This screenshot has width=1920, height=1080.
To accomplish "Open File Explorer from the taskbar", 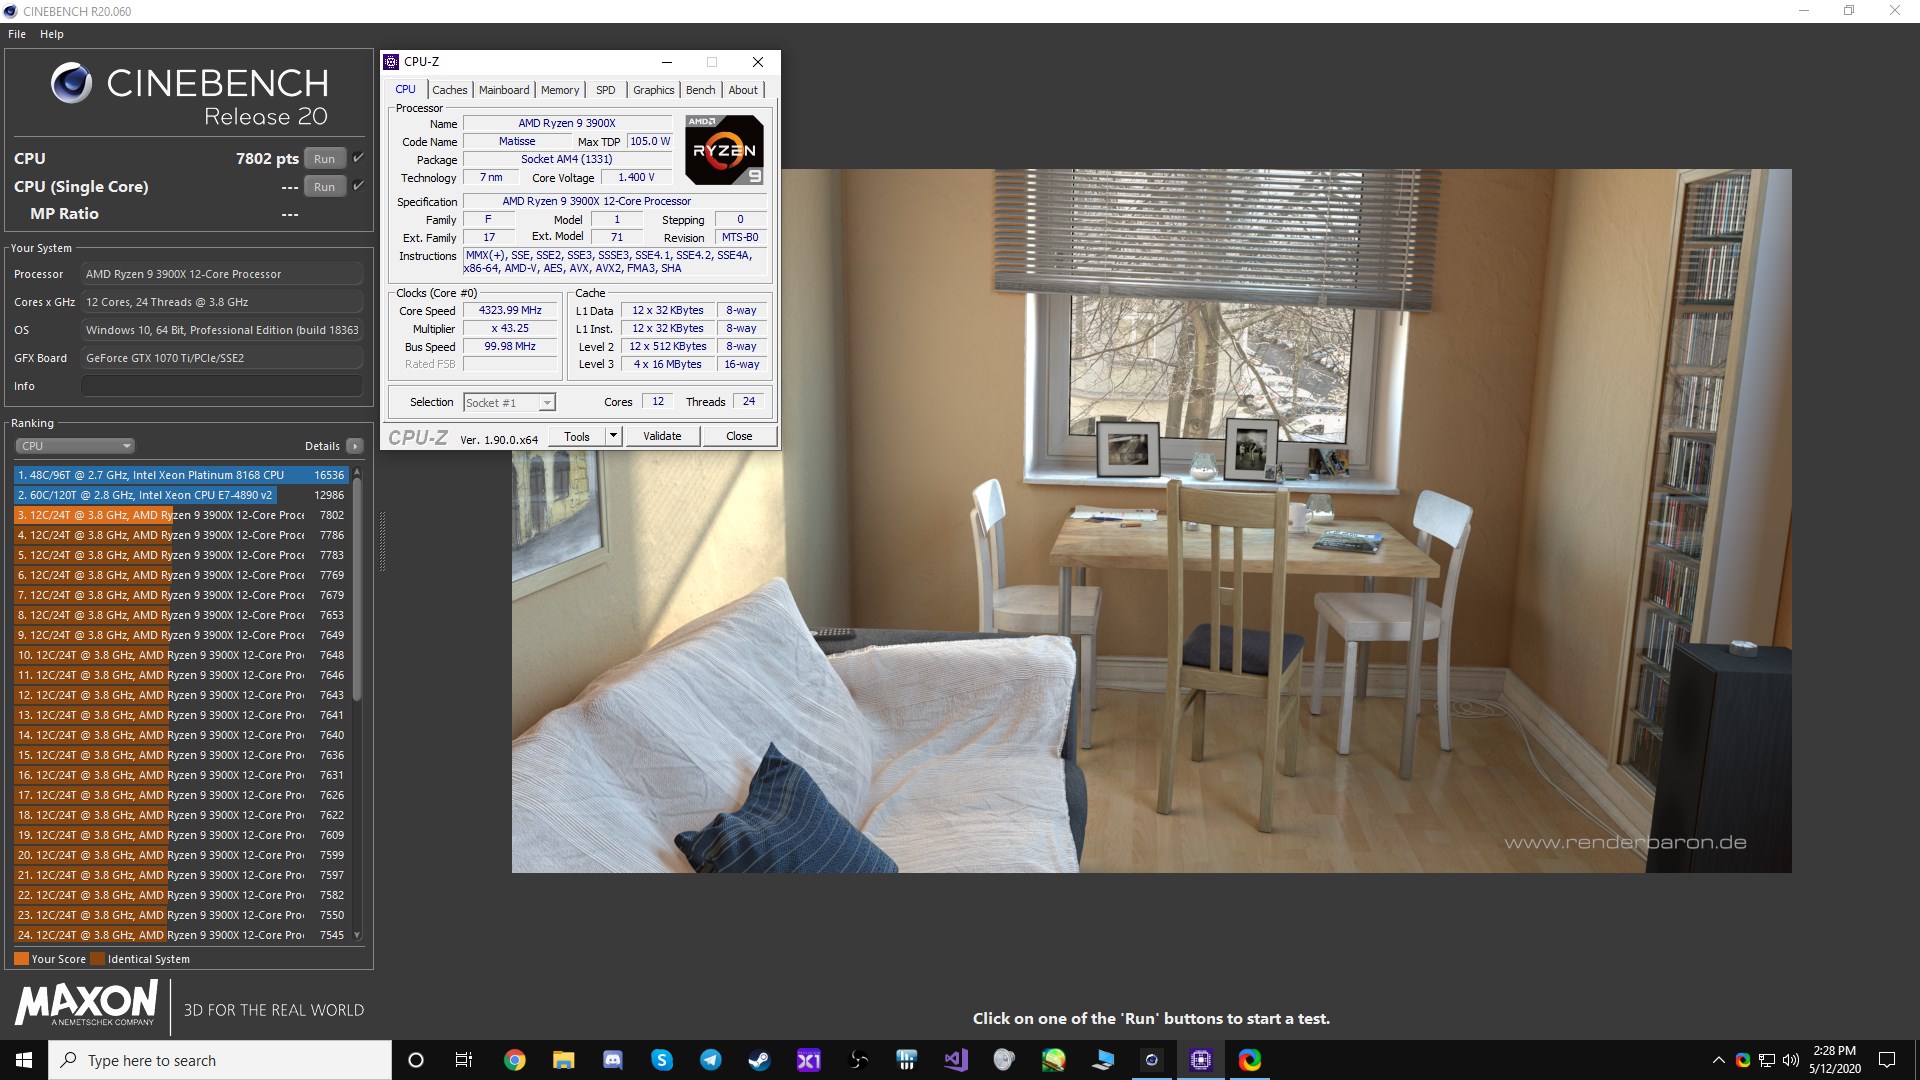I will click(563, 1060).
